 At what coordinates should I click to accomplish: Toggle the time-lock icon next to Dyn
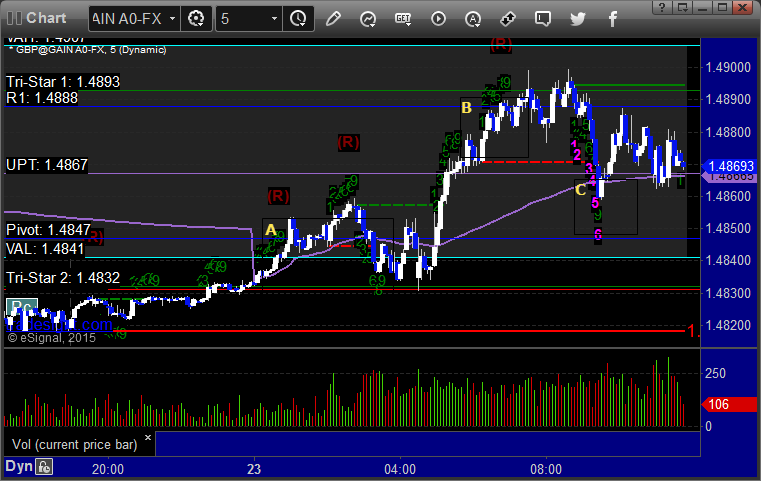pyautogui.click(x=44, y=467)
